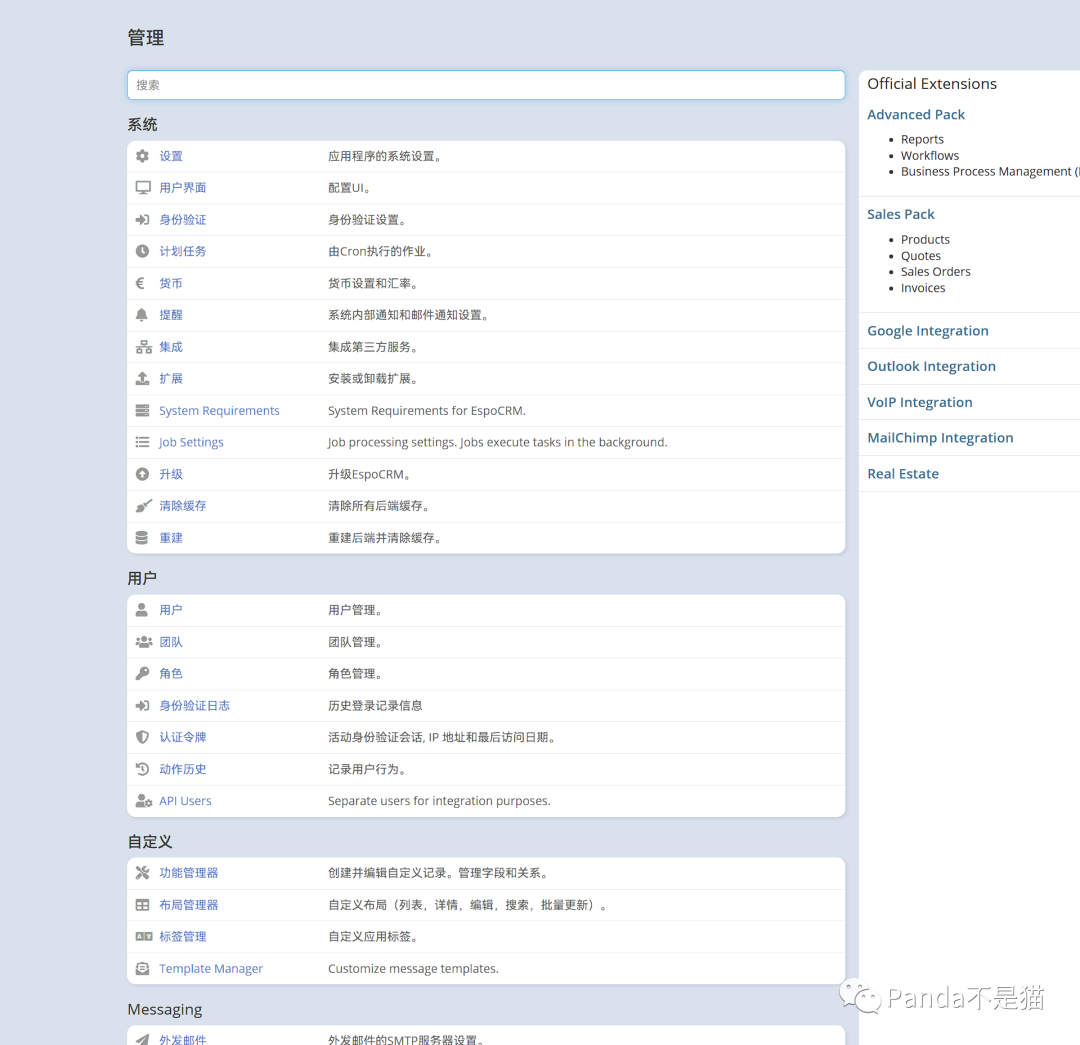1080x1045 pixels.
Task: Click the clock icon beside 计划任务
Action: pyautogui.click(x=143, y=251)
